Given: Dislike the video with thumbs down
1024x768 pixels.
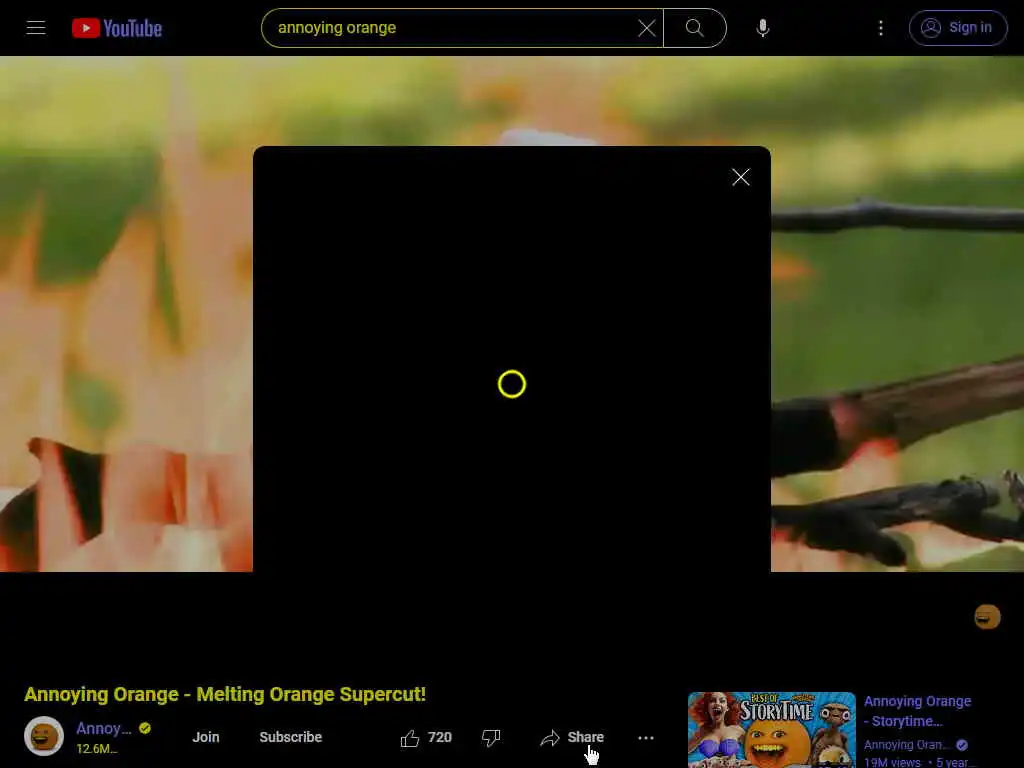Looking at the screenshot, I should [x=491, y=737].
